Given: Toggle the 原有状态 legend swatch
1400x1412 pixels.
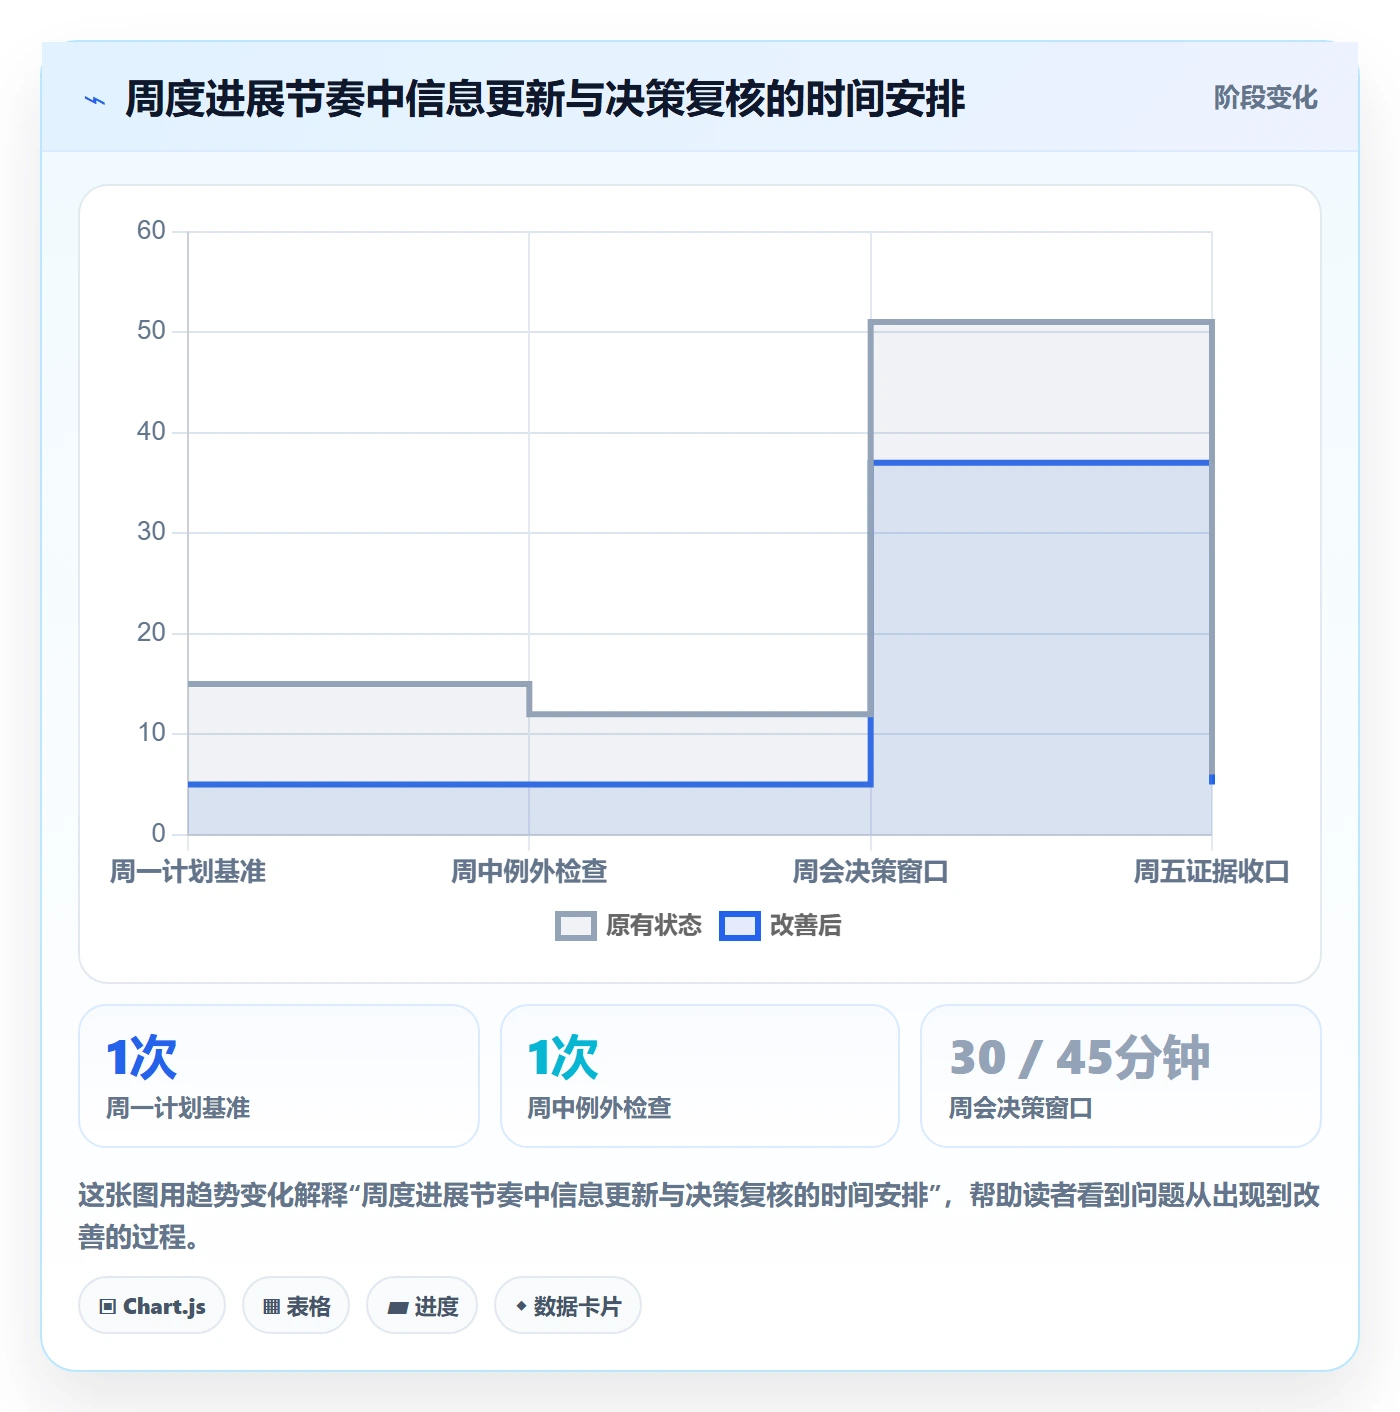Looking at the screenshot, I should pyautogui.click(x=576, y=926).
